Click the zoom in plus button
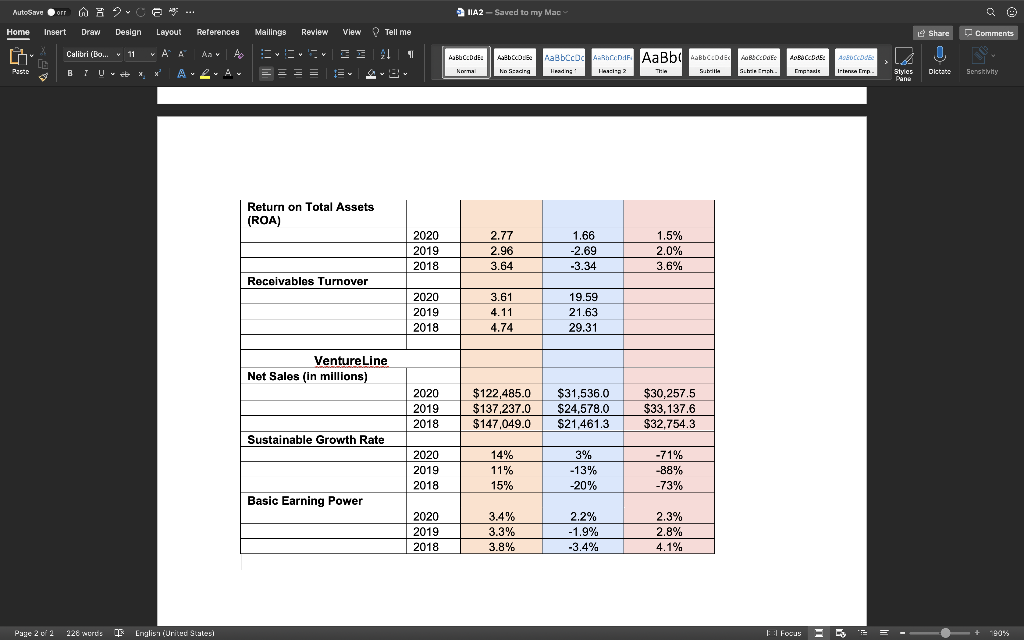Screen dimensions: 1024x640 [x=977, y=633]
